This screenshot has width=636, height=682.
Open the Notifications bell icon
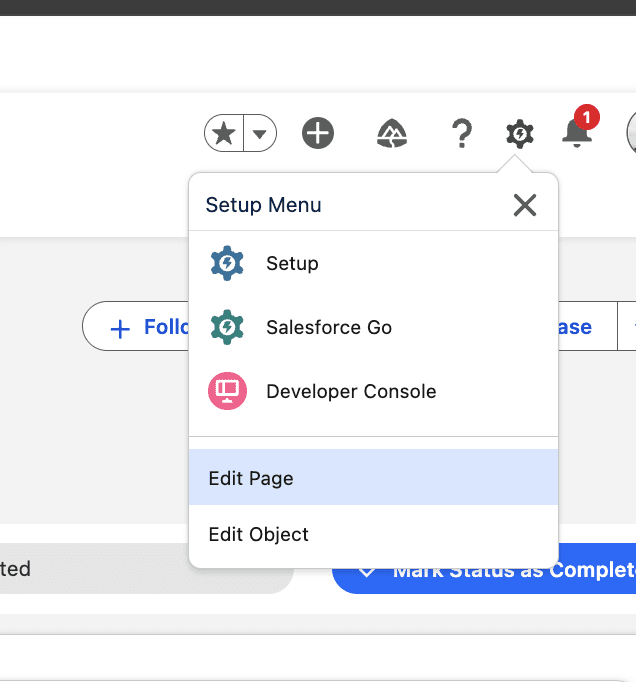pyautogui.click(x=577, y=132)
